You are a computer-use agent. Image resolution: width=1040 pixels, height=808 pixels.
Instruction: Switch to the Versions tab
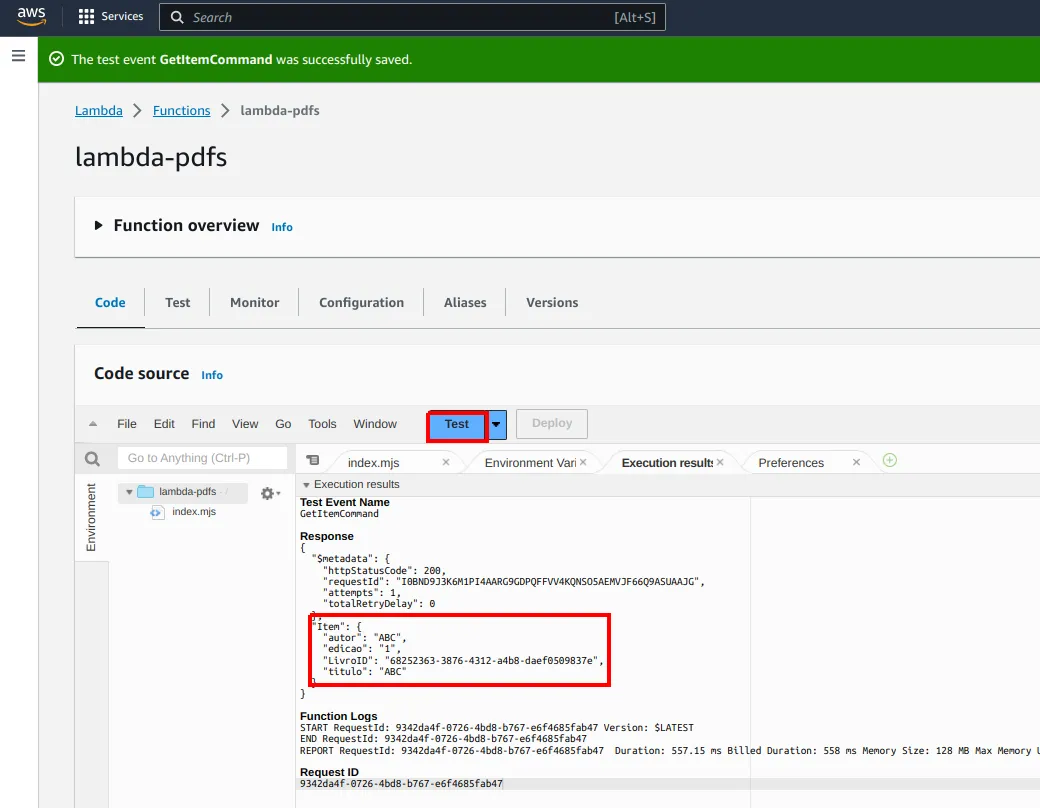point(552,303)
